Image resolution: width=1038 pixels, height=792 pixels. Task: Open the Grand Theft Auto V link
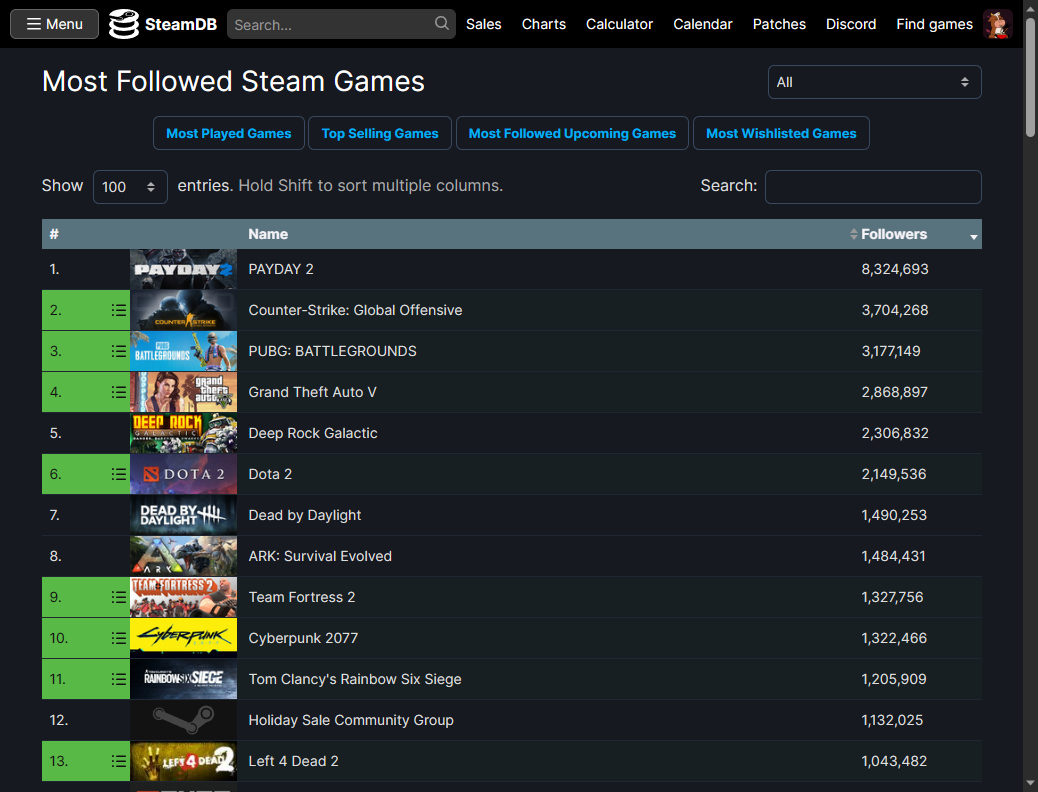click(x=312, y=392)
